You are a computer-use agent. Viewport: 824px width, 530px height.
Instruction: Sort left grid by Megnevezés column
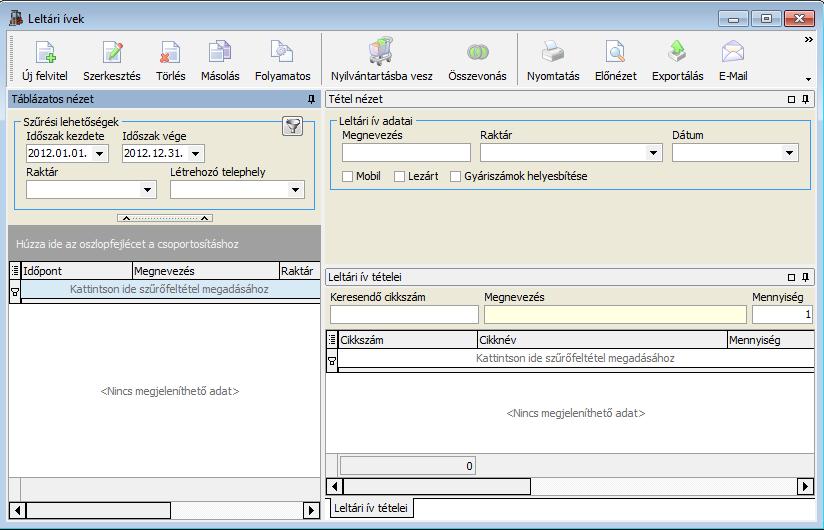pos(205,271)
